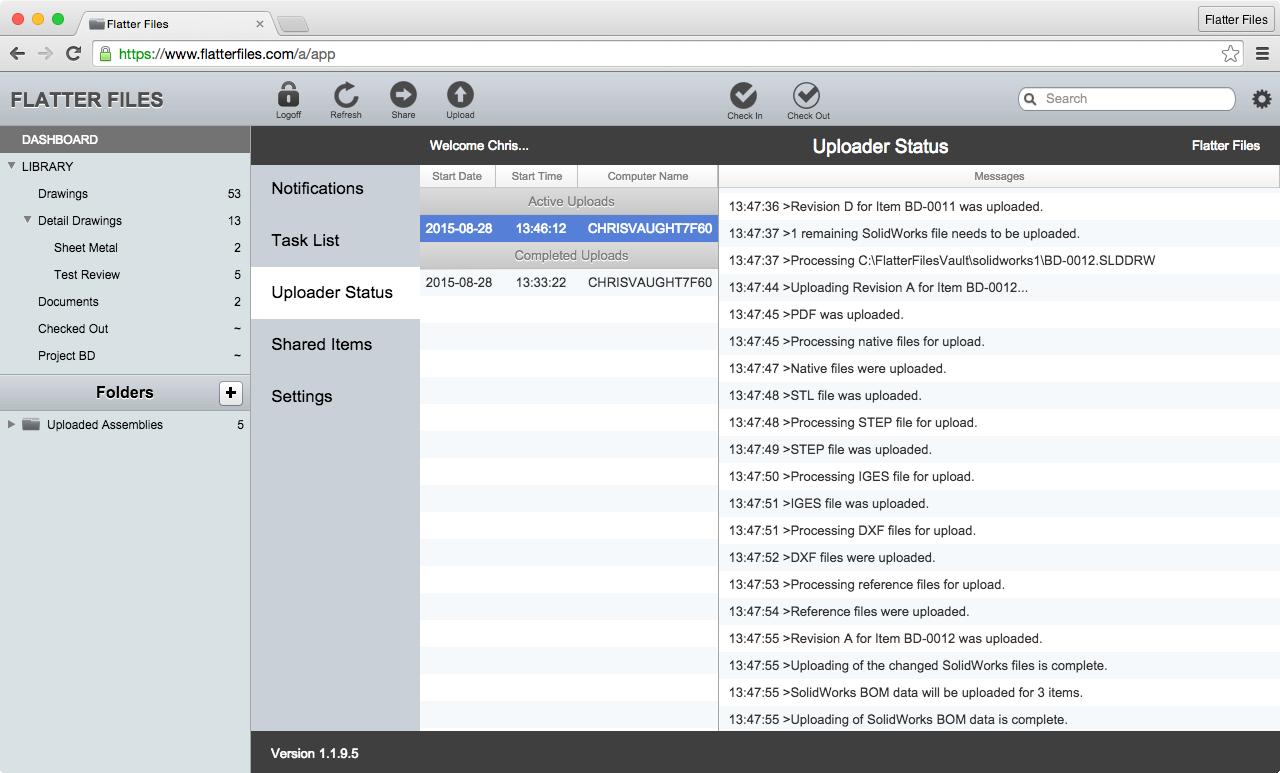Viewport: 1280px width, 773px height.
Task: Click the Flatter Files profile button
Action: (x=1236, y=19)
